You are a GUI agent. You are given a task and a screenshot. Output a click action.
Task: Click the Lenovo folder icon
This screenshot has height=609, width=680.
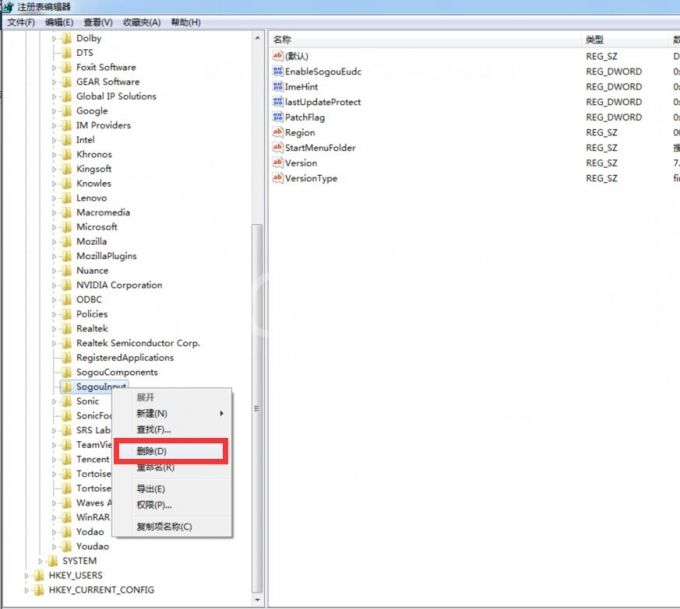(x=66, y=198)
